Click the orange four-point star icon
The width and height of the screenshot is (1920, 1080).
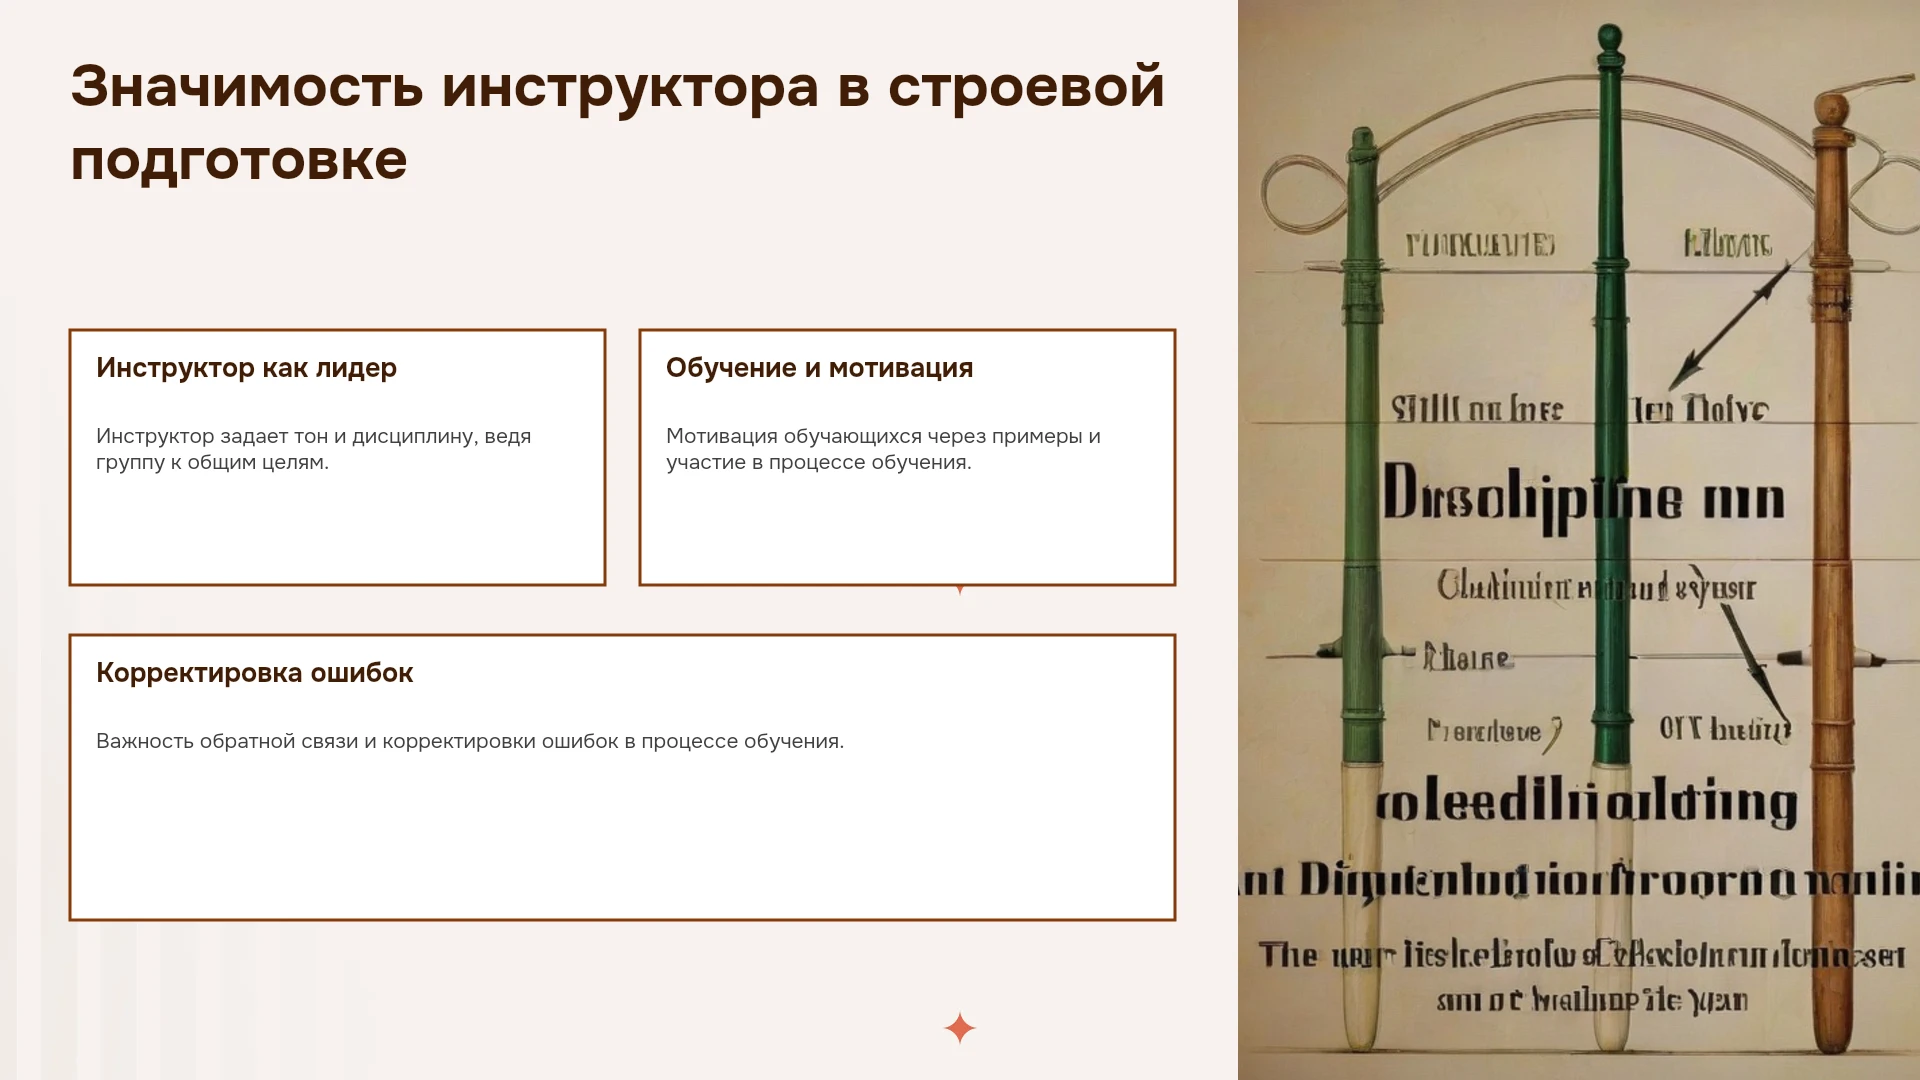960,1028
